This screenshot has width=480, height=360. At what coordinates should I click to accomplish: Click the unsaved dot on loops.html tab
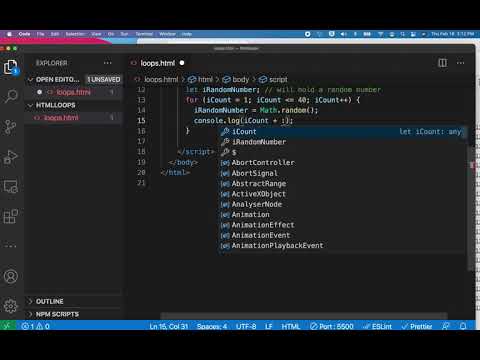coord(182,63)
